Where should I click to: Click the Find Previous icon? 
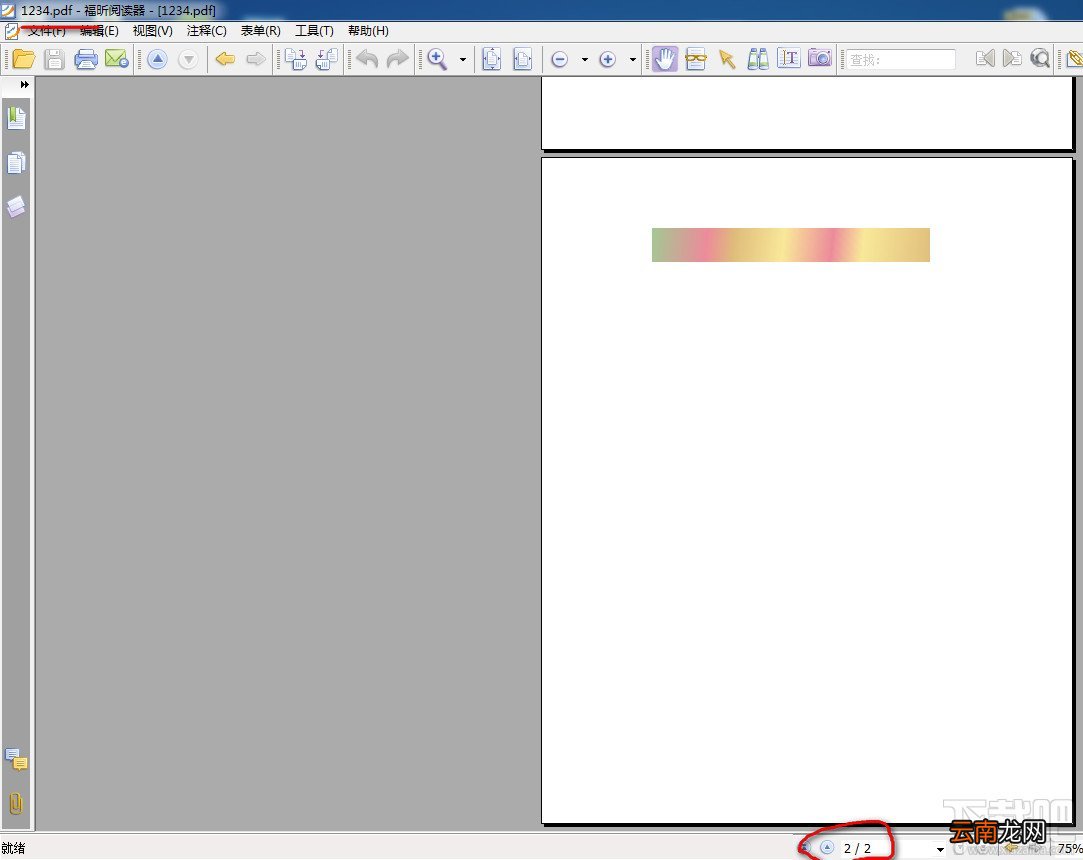985,59
